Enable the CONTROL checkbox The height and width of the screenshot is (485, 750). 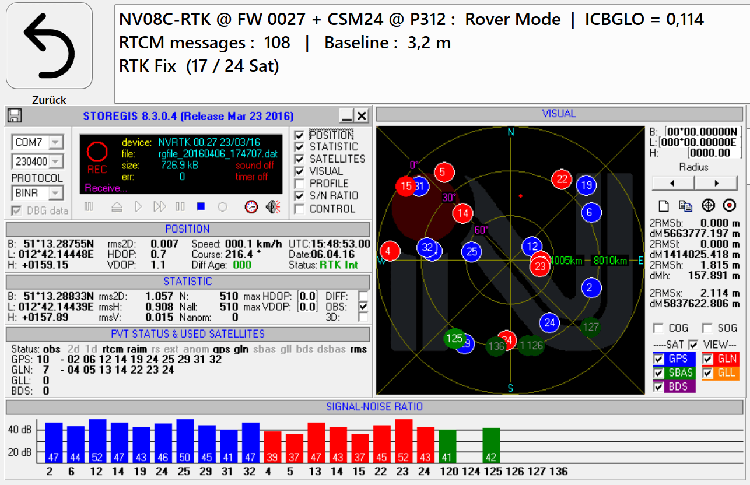pyautogui.click(x=300, y=209)
